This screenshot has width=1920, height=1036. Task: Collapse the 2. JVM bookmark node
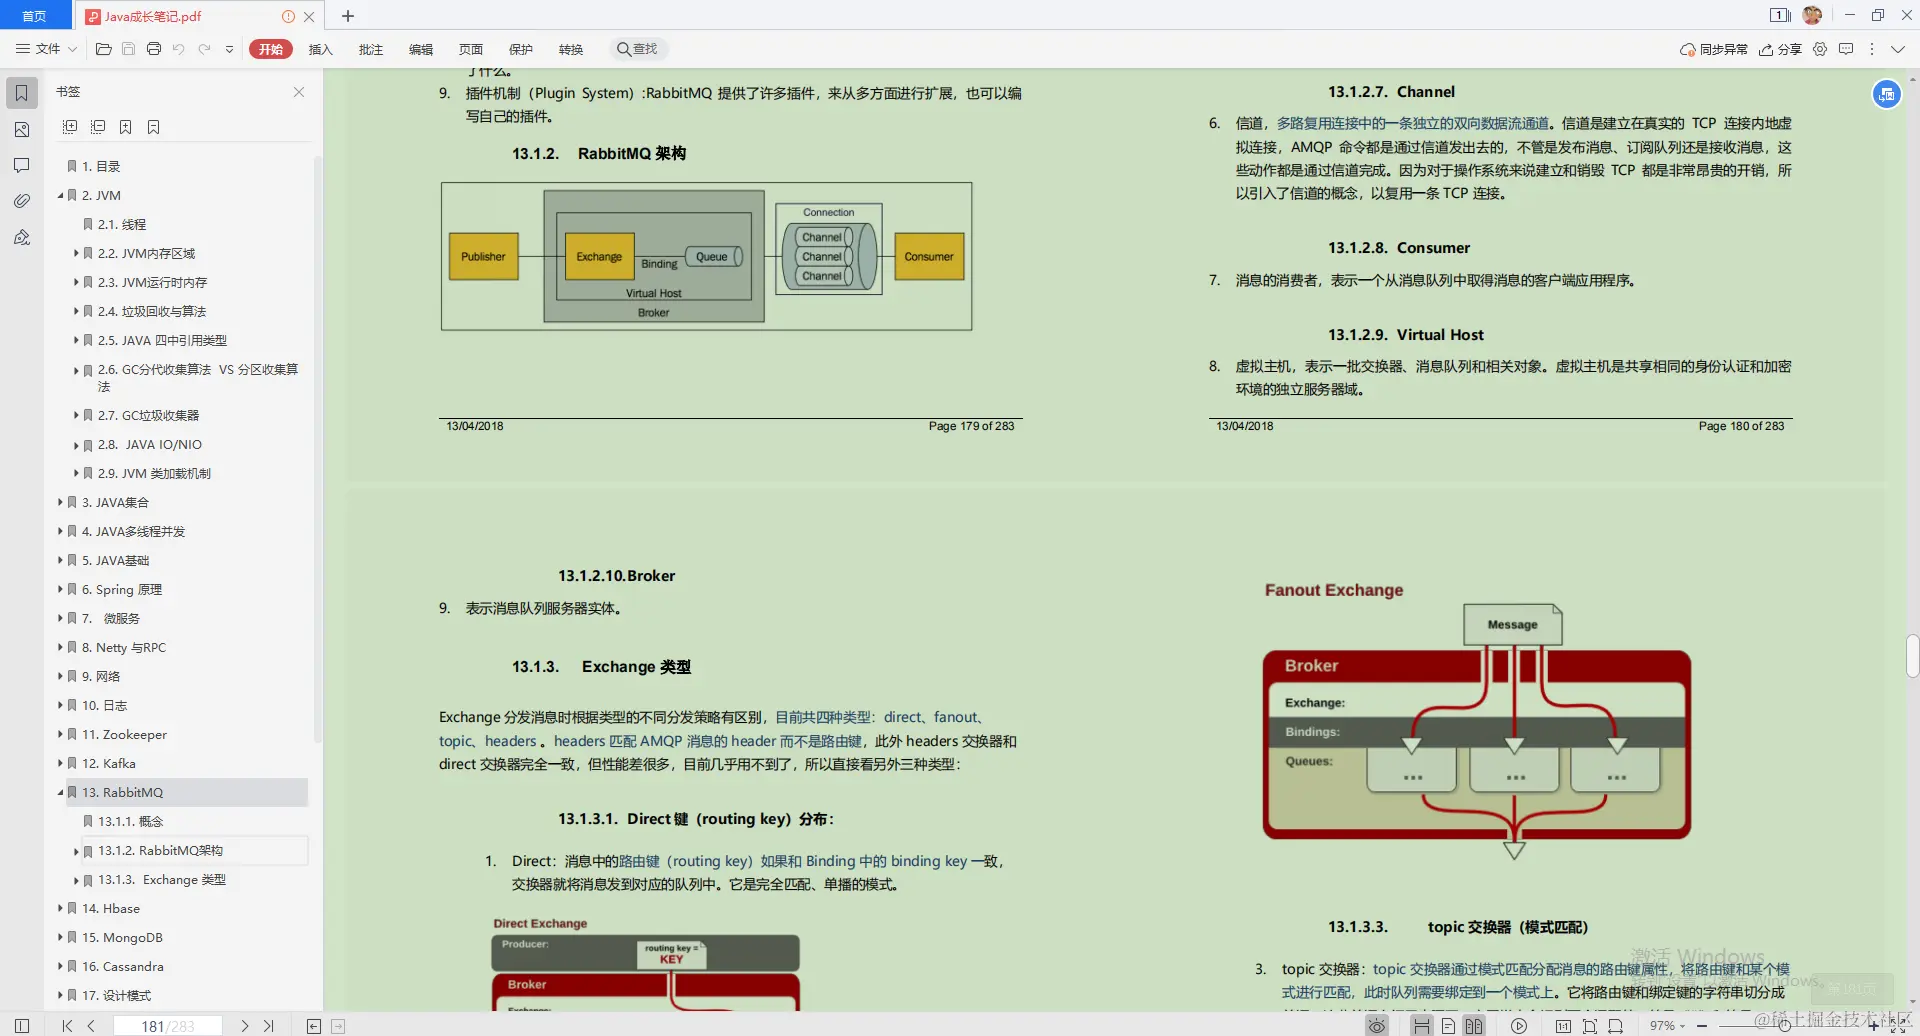tap(60, 196)
